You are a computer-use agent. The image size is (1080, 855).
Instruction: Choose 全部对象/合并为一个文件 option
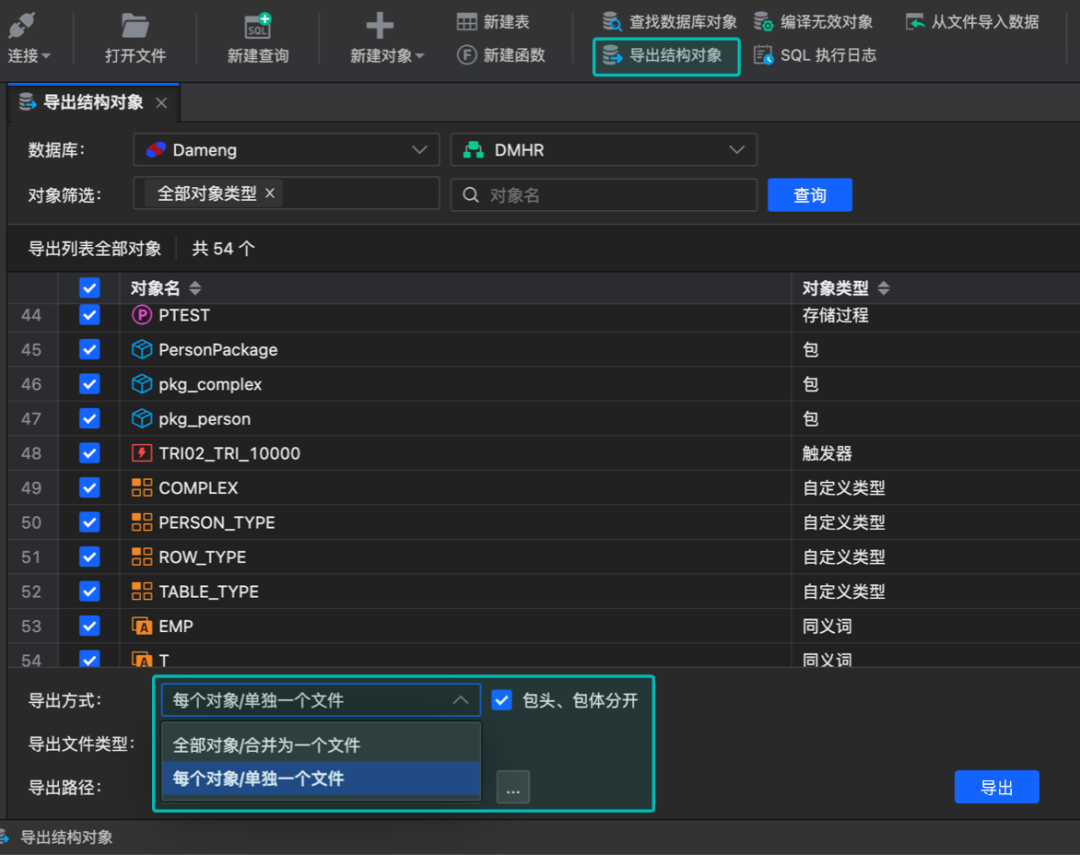click(x=321, y=745)
